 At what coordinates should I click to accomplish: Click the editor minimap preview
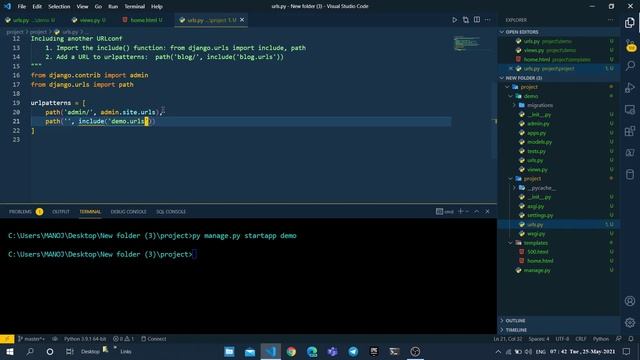pyautogui.click(x=467, y=43)
